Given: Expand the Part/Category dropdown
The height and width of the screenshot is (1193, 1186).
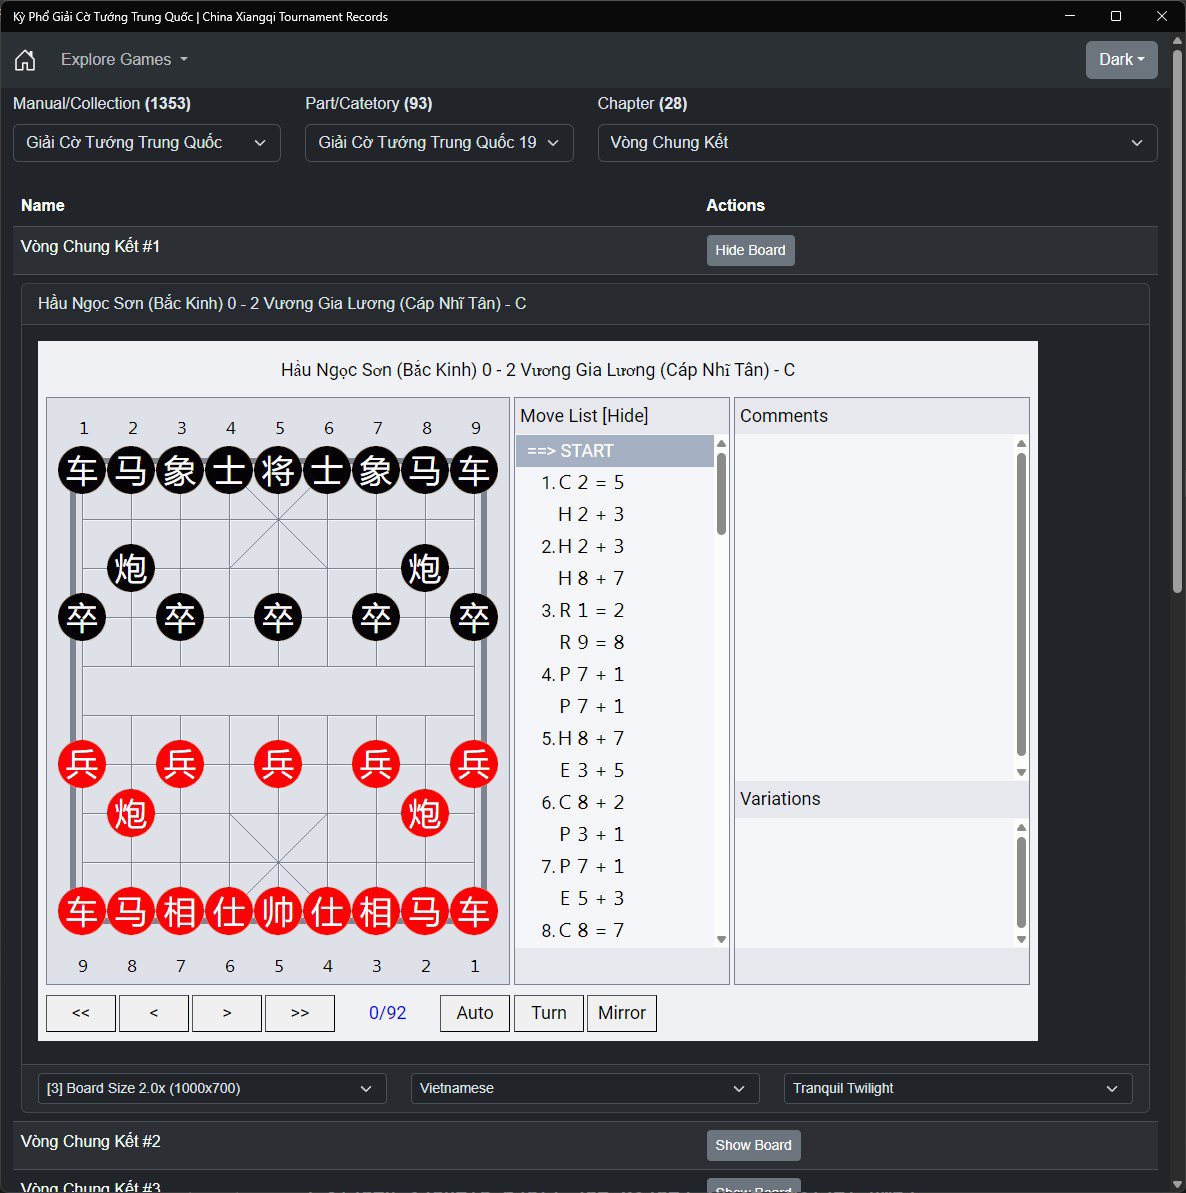Looking at the screenshot, I should coord(439,143).
